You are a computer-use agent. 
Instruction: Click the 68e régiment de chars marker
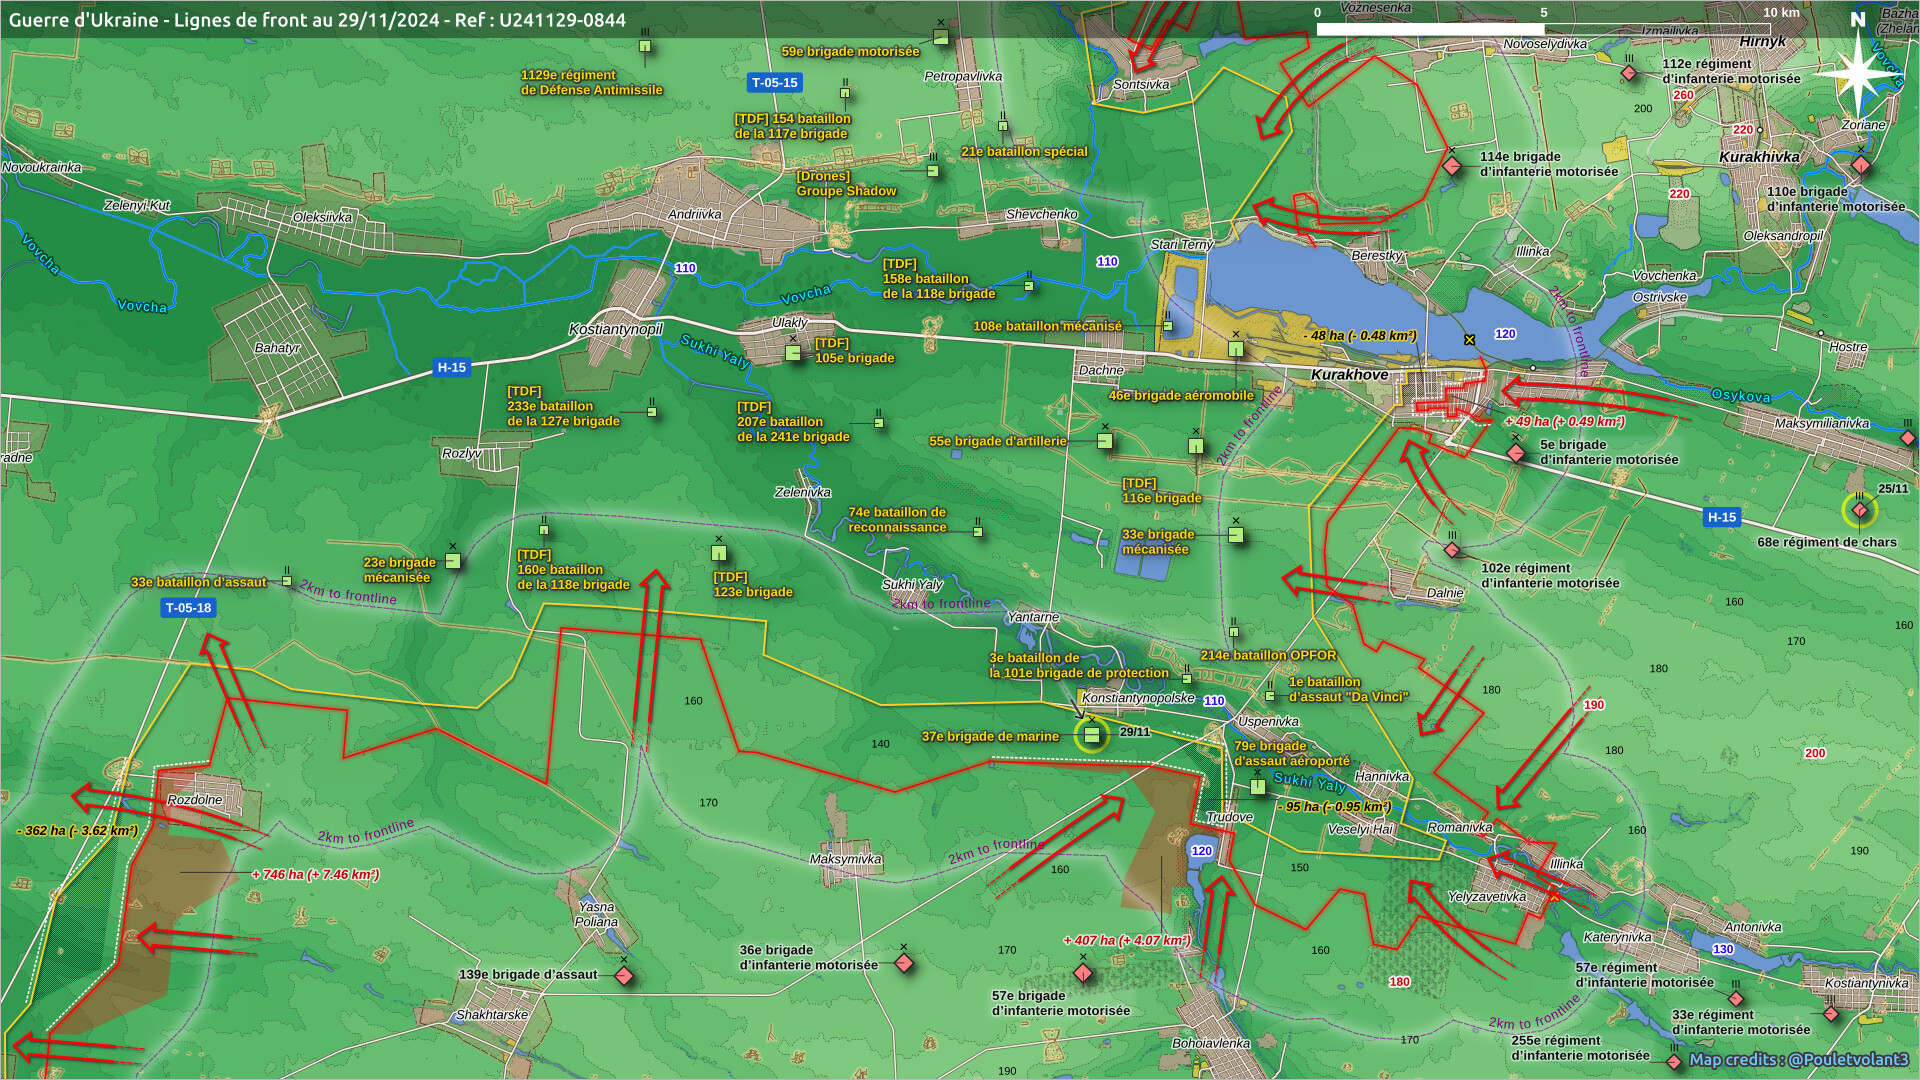point(1859,511)
